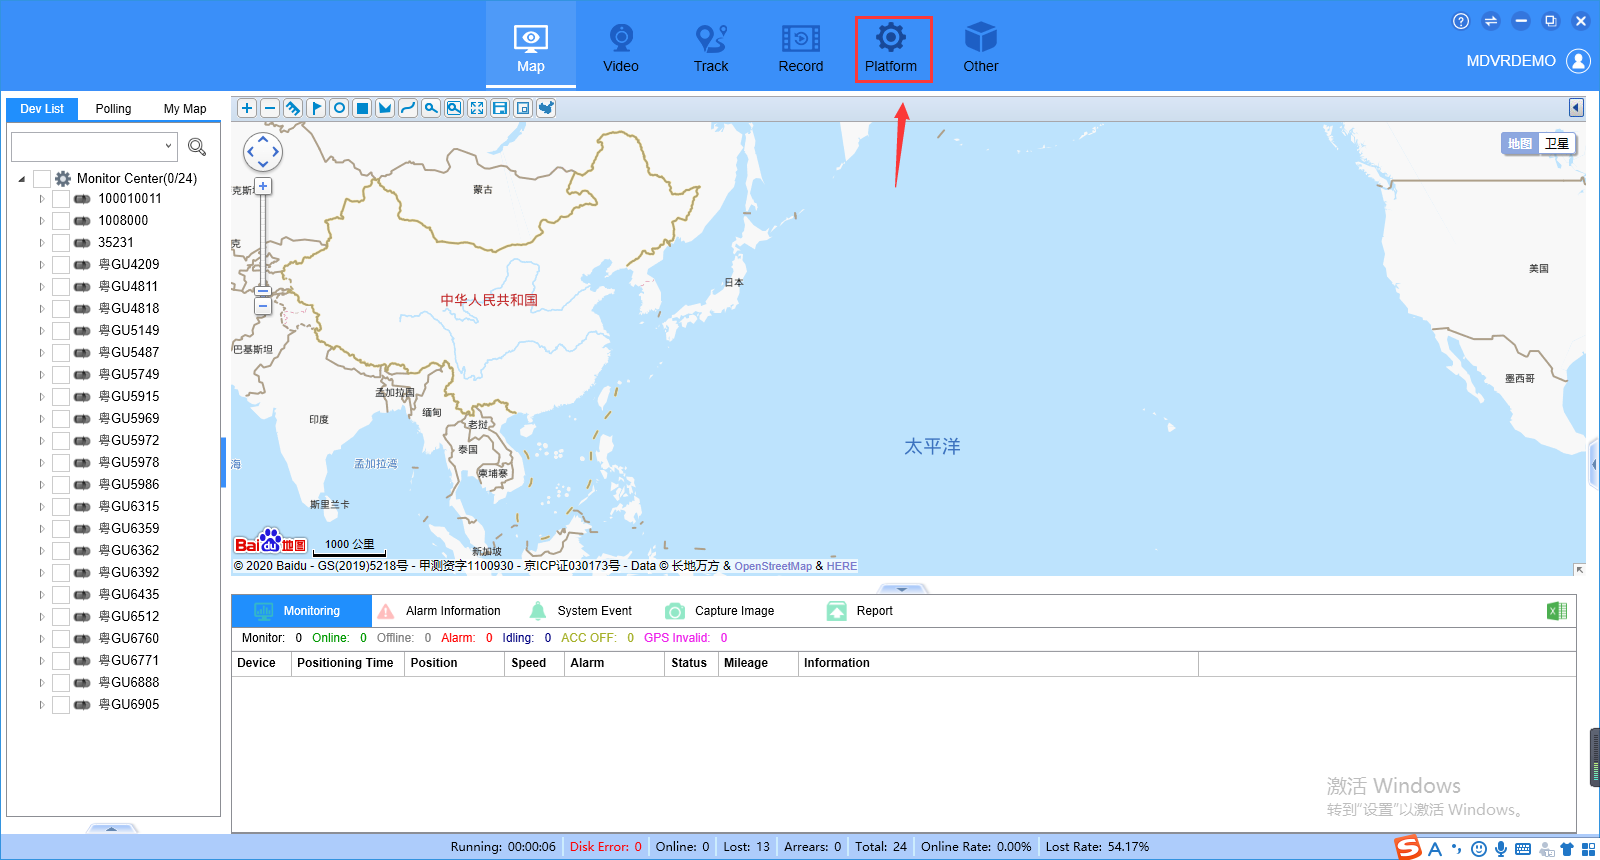Screen dimensions: 1600x860
Task: Export table to Excel icon
Action: tap(1557, 611)
